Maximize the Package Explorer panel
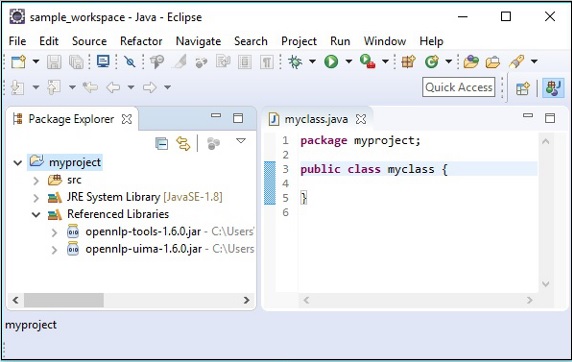Viewport: 572px width, 362px height. pos(238,118)
